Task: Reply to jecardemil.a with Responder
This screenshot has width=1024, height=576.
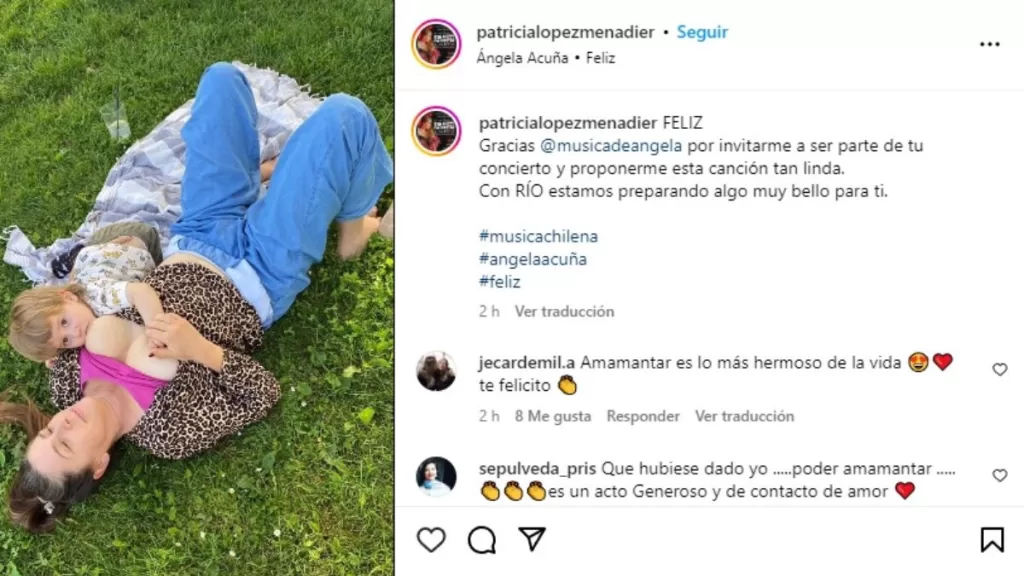Action: click(x=643, y=416)
